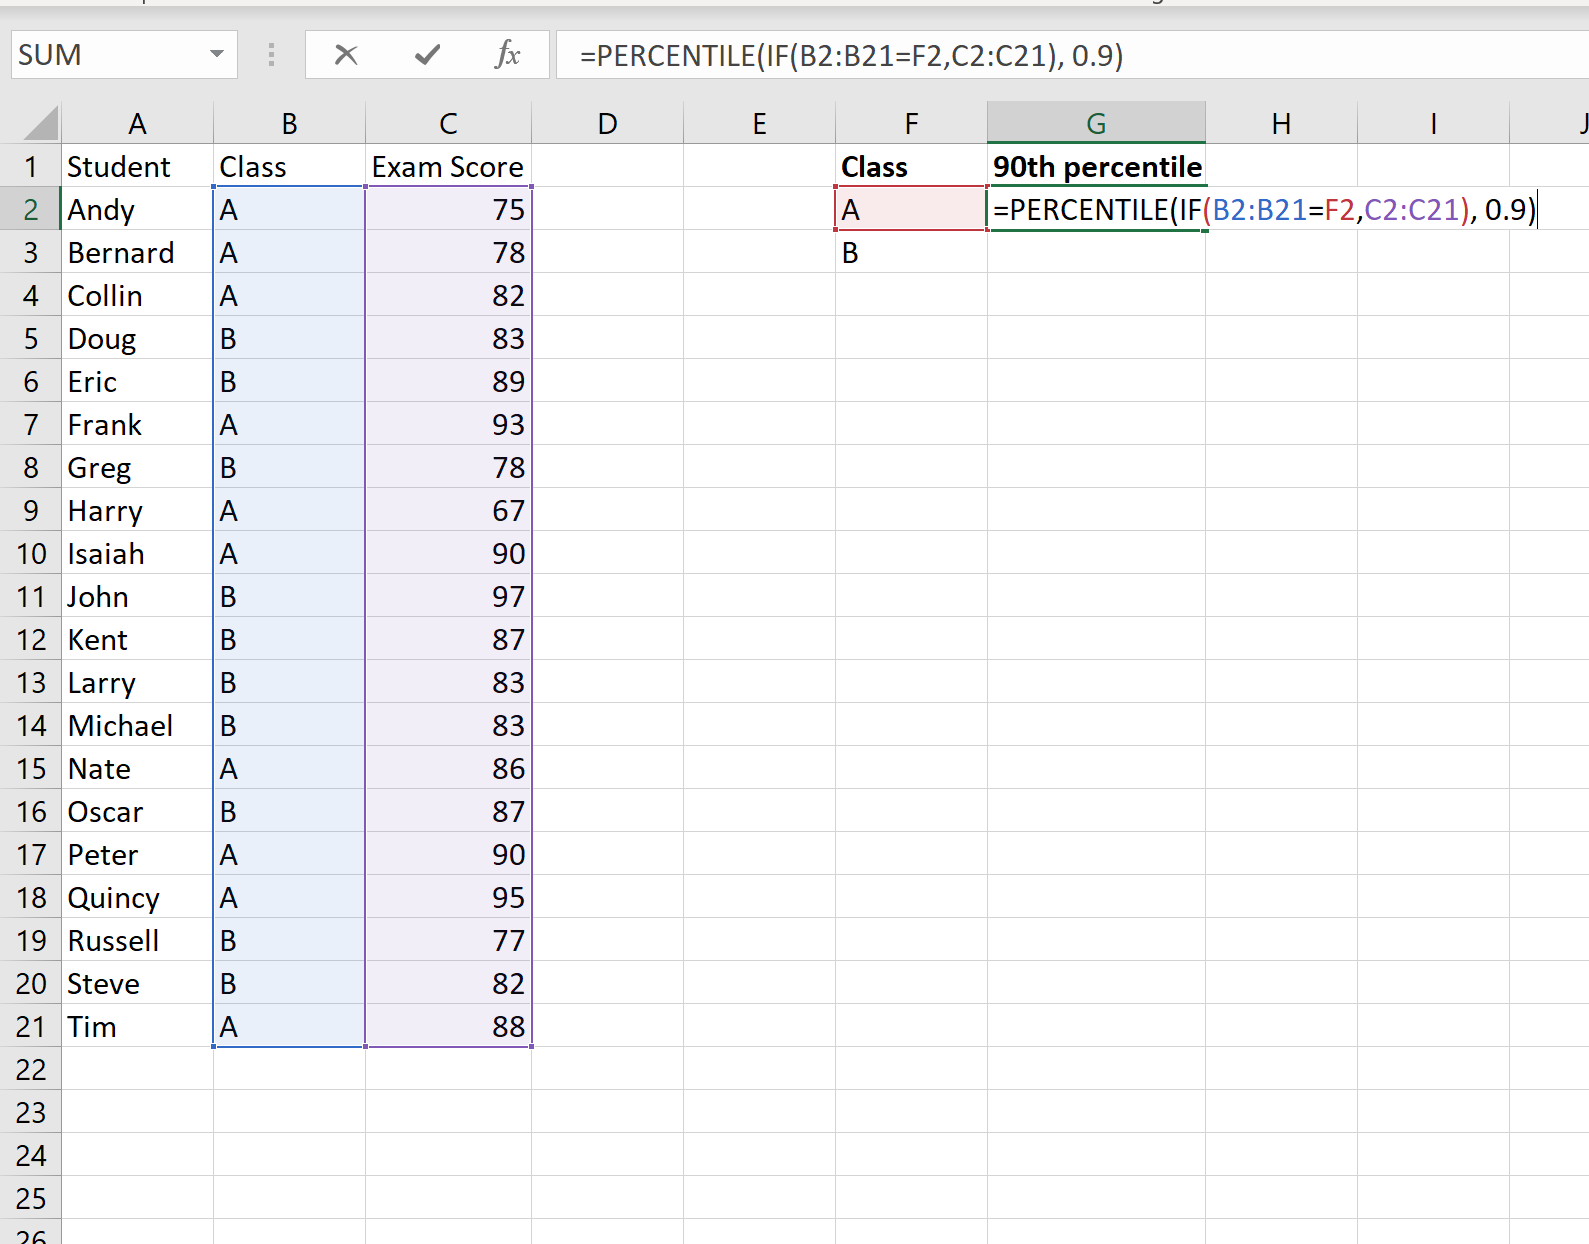Select column B header
The image size is (1589, 1244).
[x=289, y=123]
